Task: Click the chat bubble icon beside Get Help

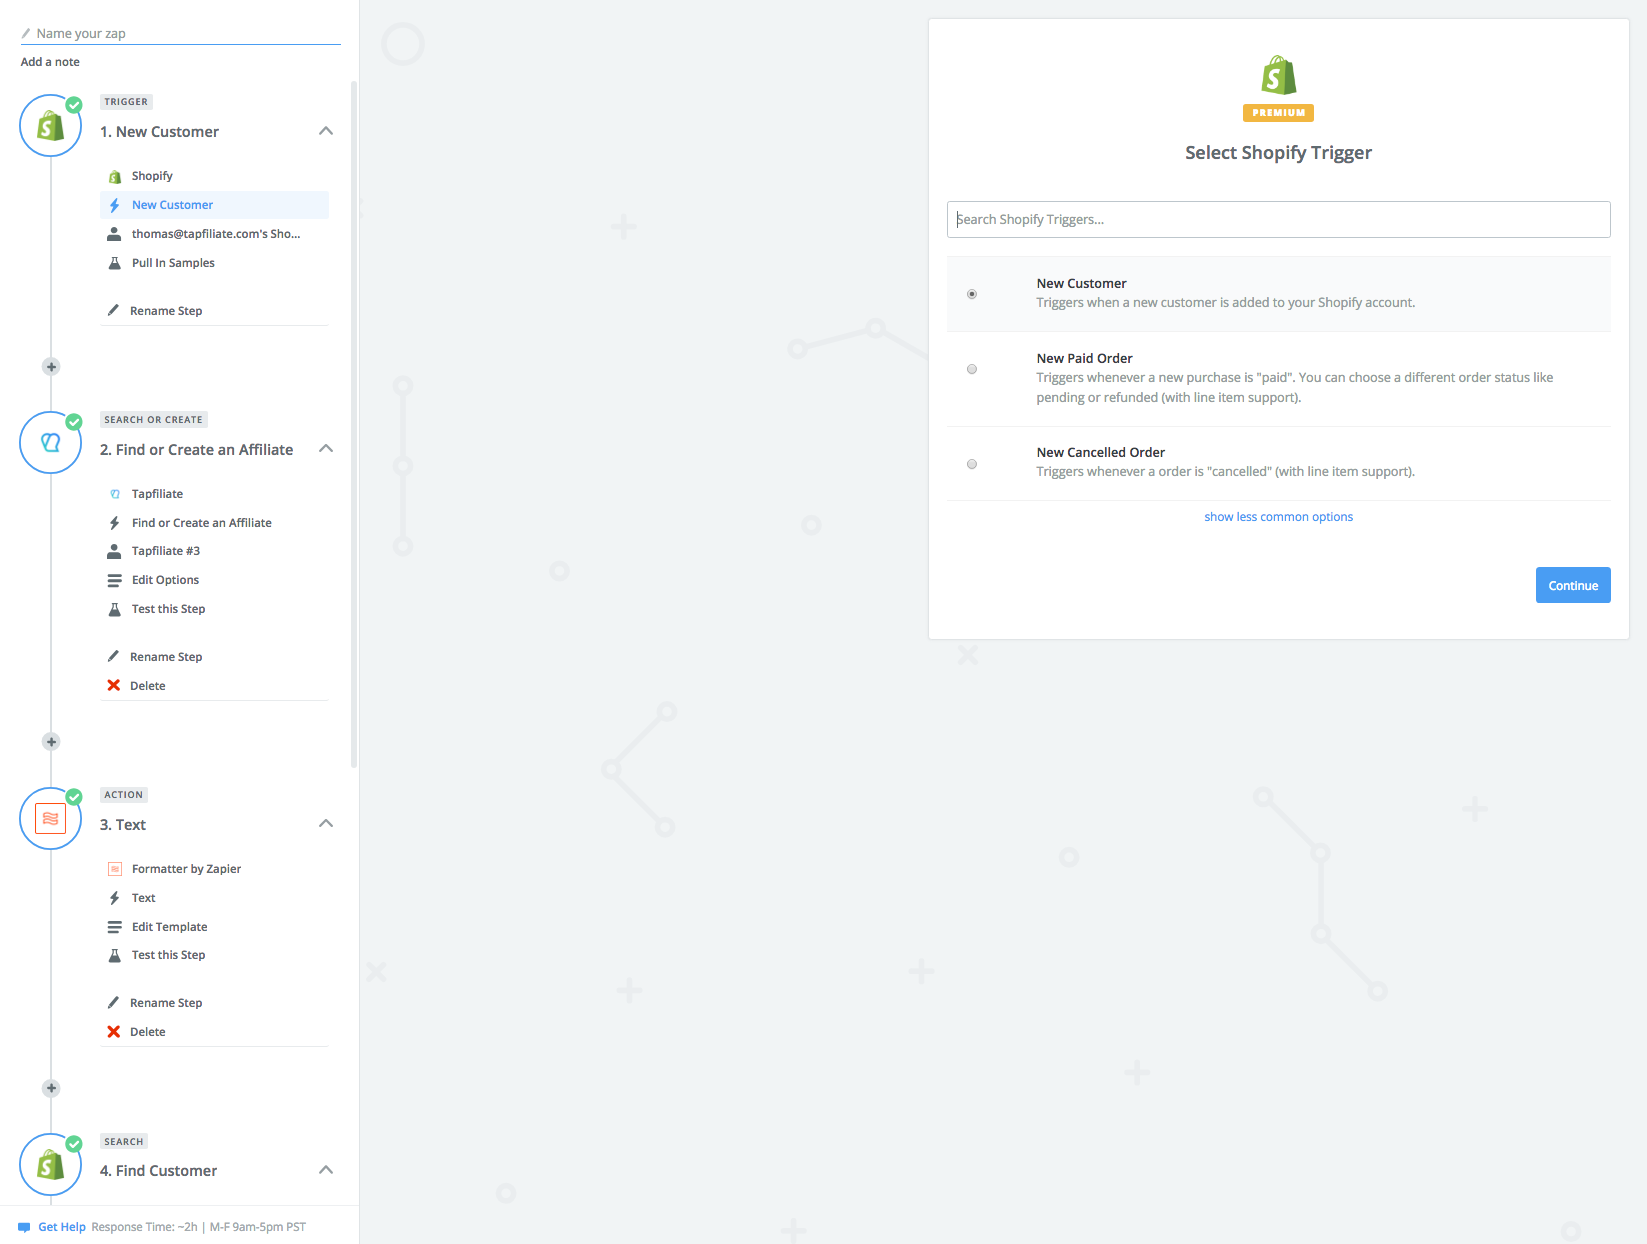Action: click(24, 1227)
